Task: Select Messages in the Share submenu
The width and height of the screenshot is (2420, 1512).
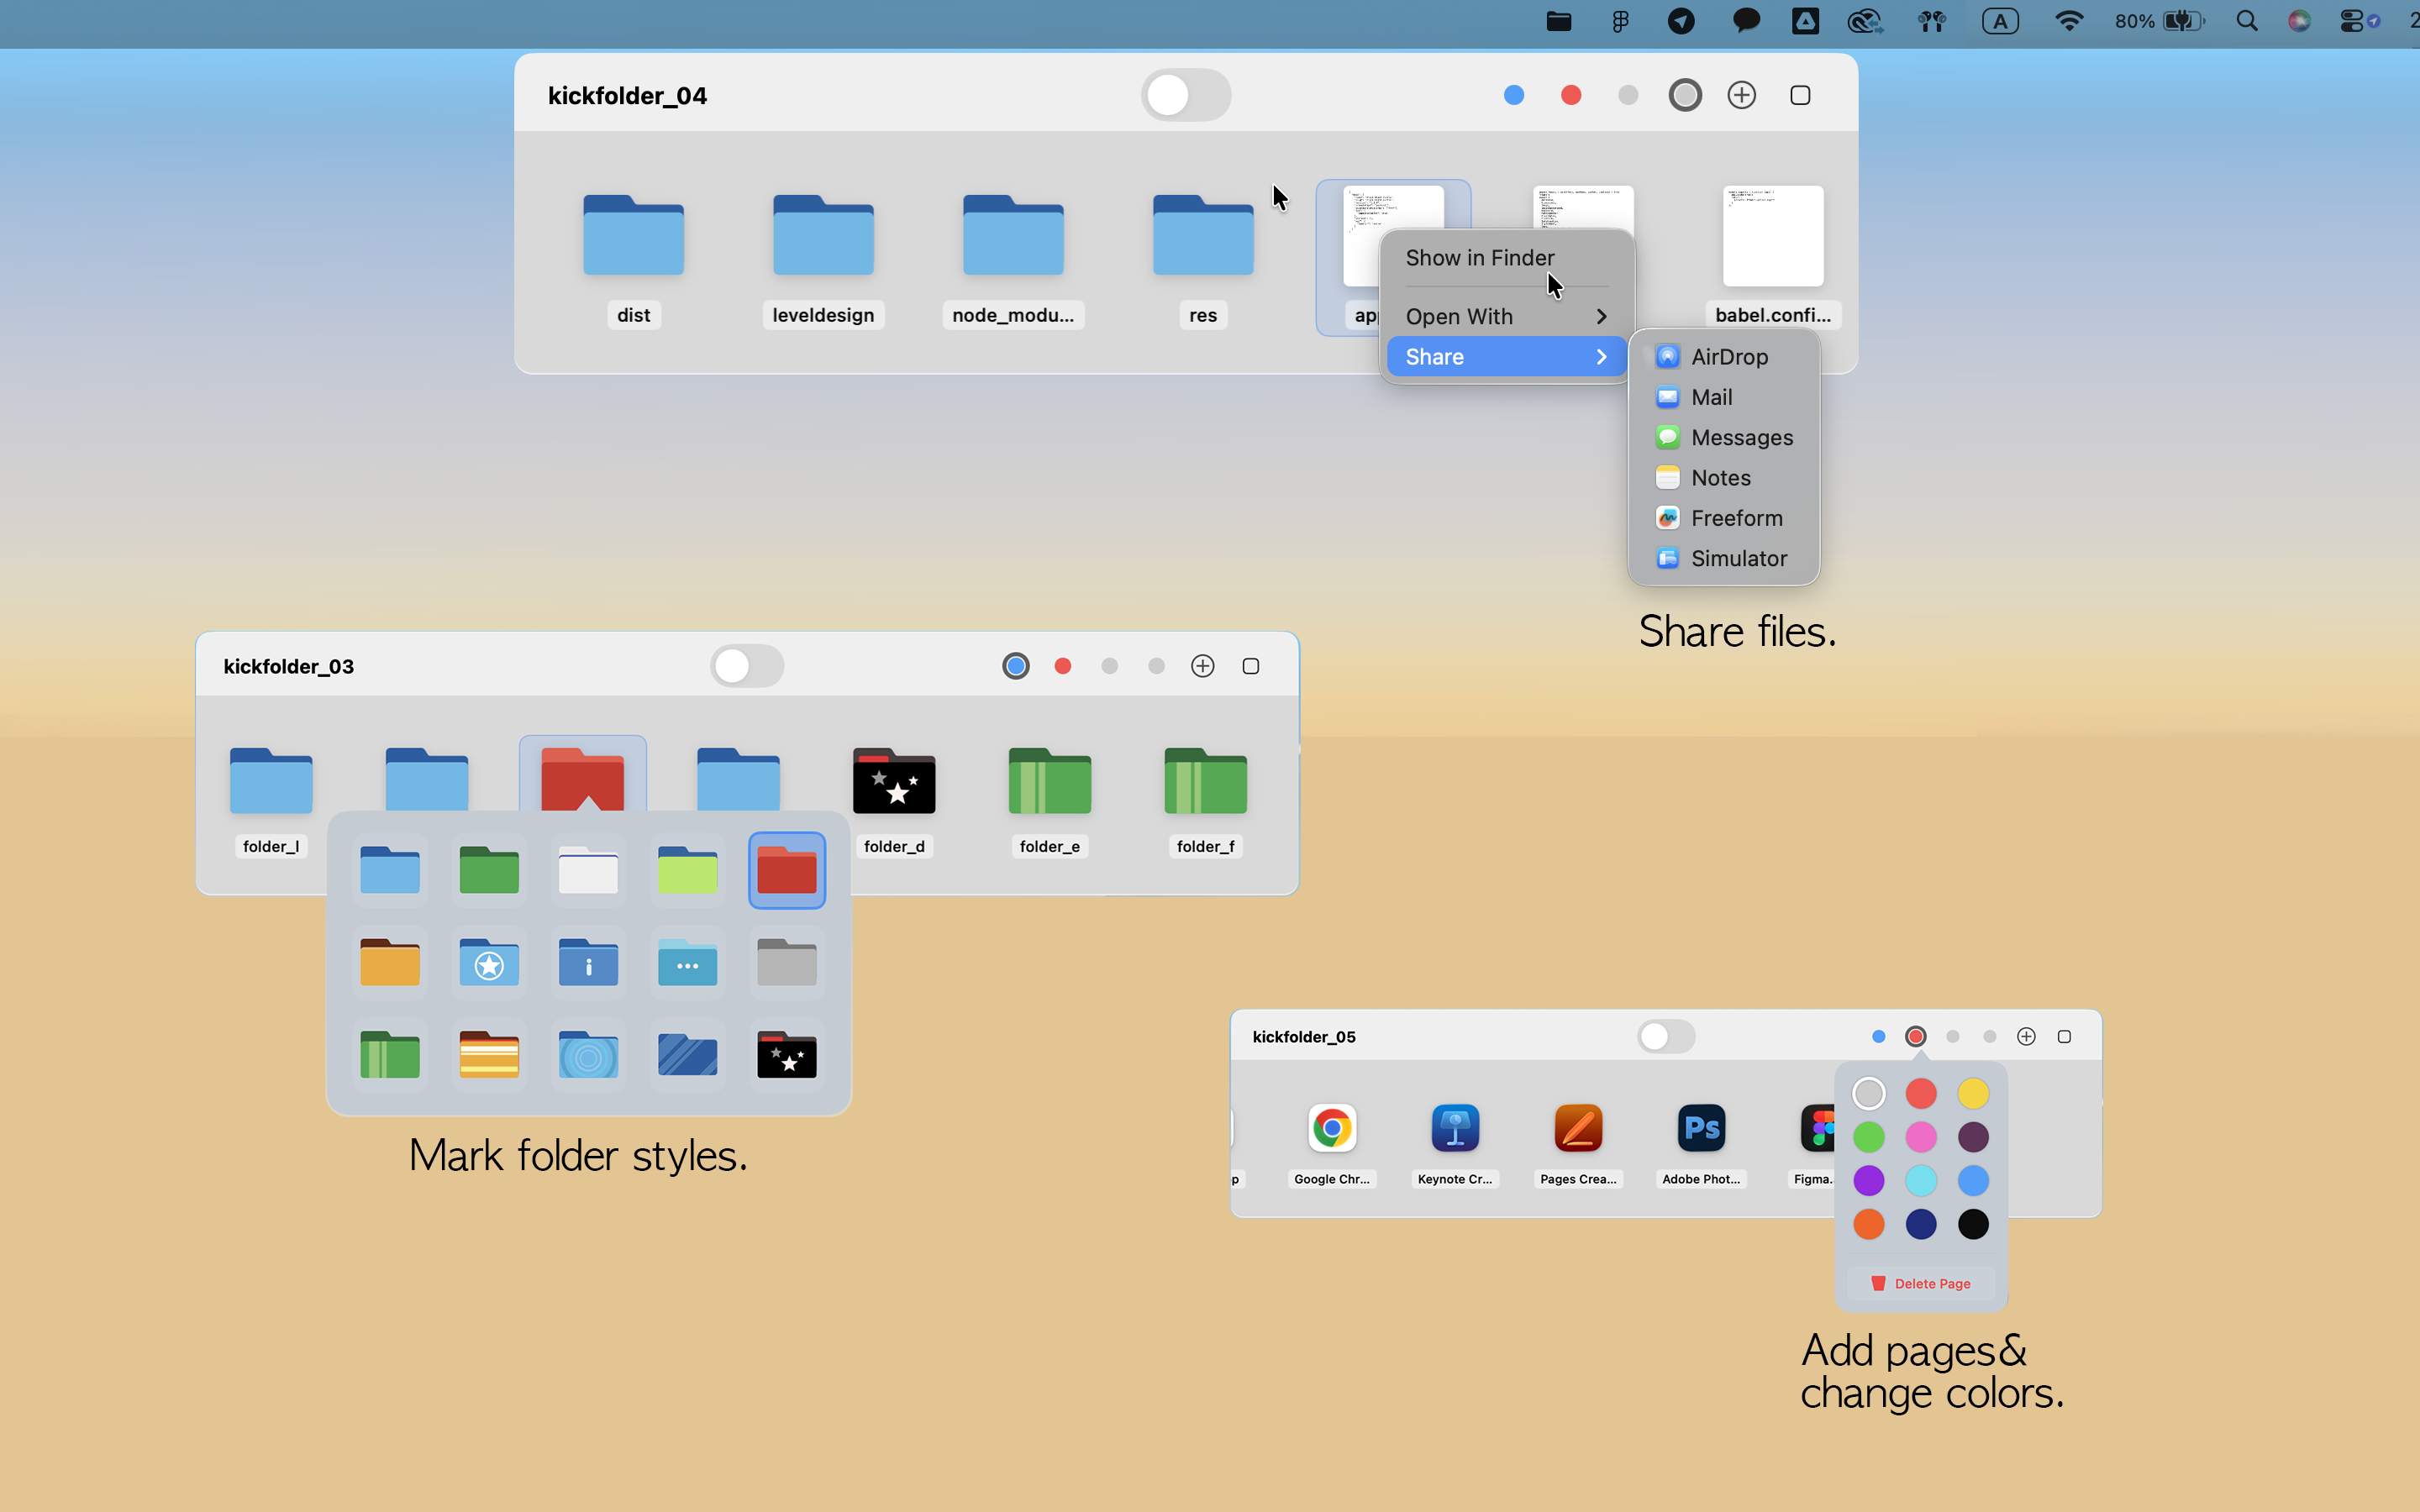Action: (x=1742, y=437)
